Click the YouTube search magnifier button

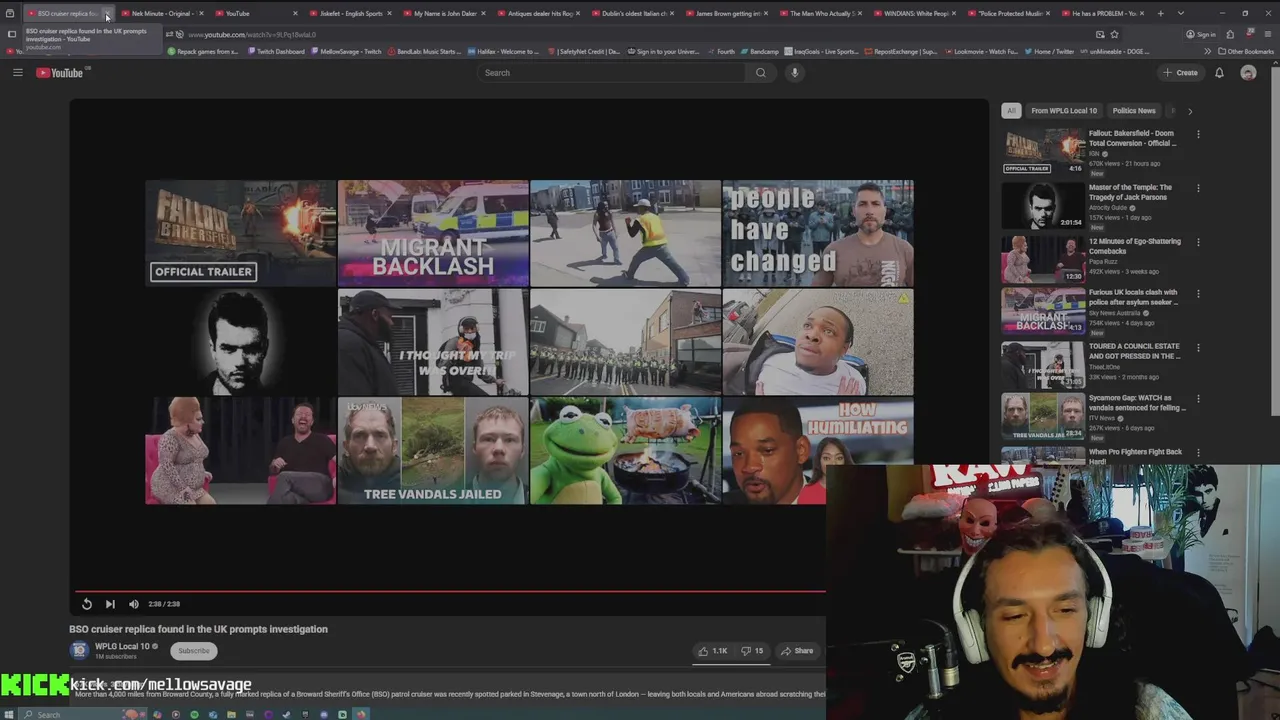(x=761, y=72)
